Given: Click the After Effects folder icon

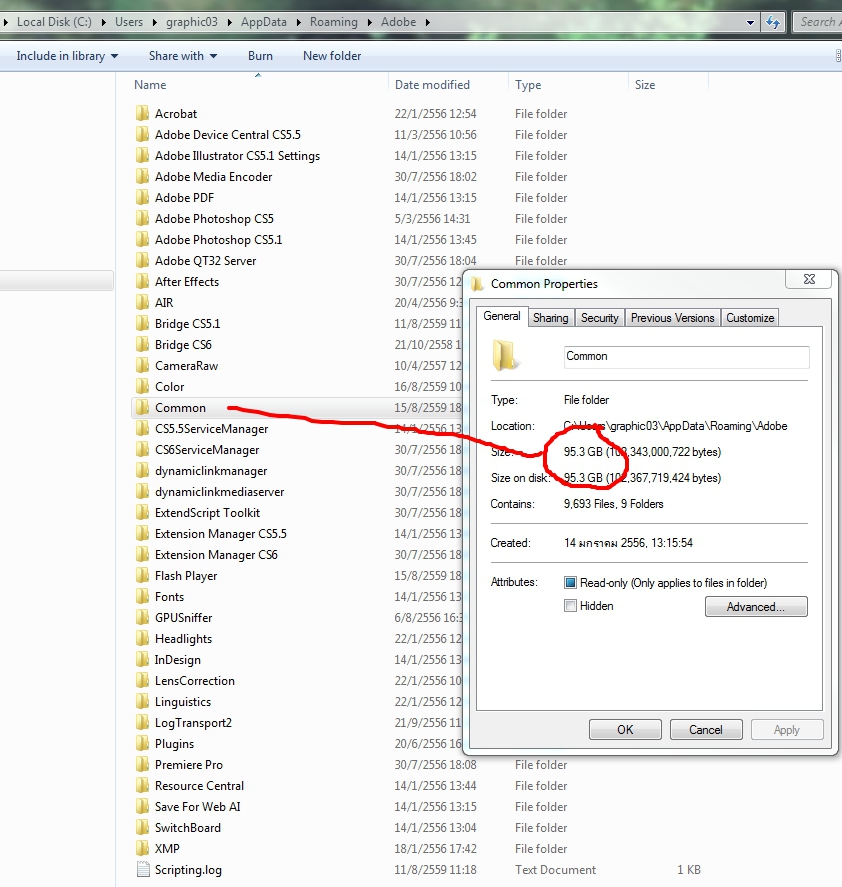Looking at the screenshot, I should pyautogui.click(x=143, y=281).
